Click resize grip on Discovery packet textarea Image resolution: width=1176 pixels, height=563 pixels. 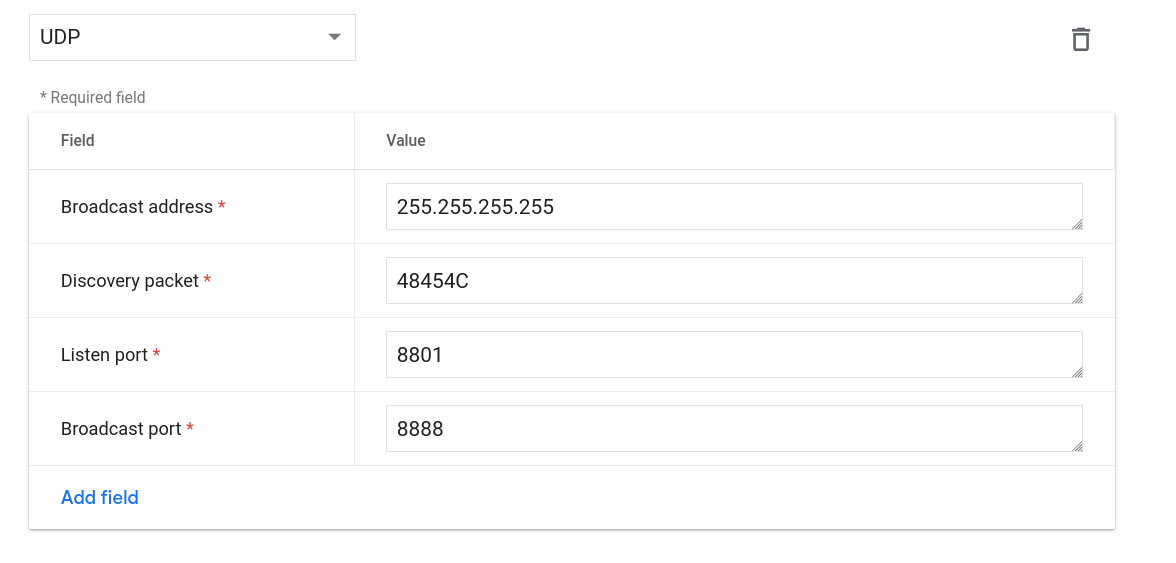click(1076, 298)
